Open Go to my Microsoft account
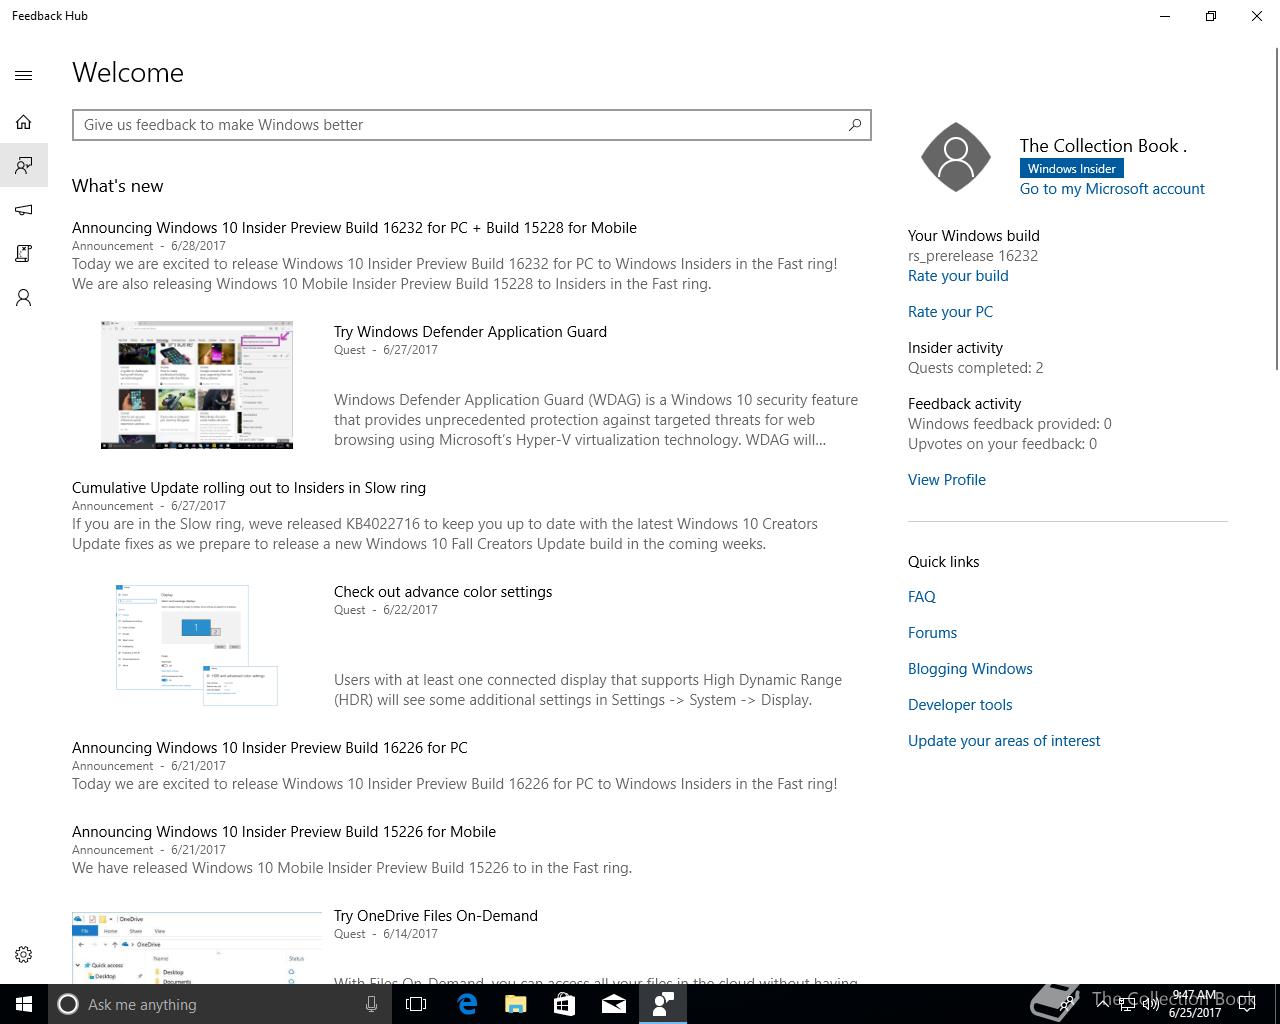 pos(1112,189)
